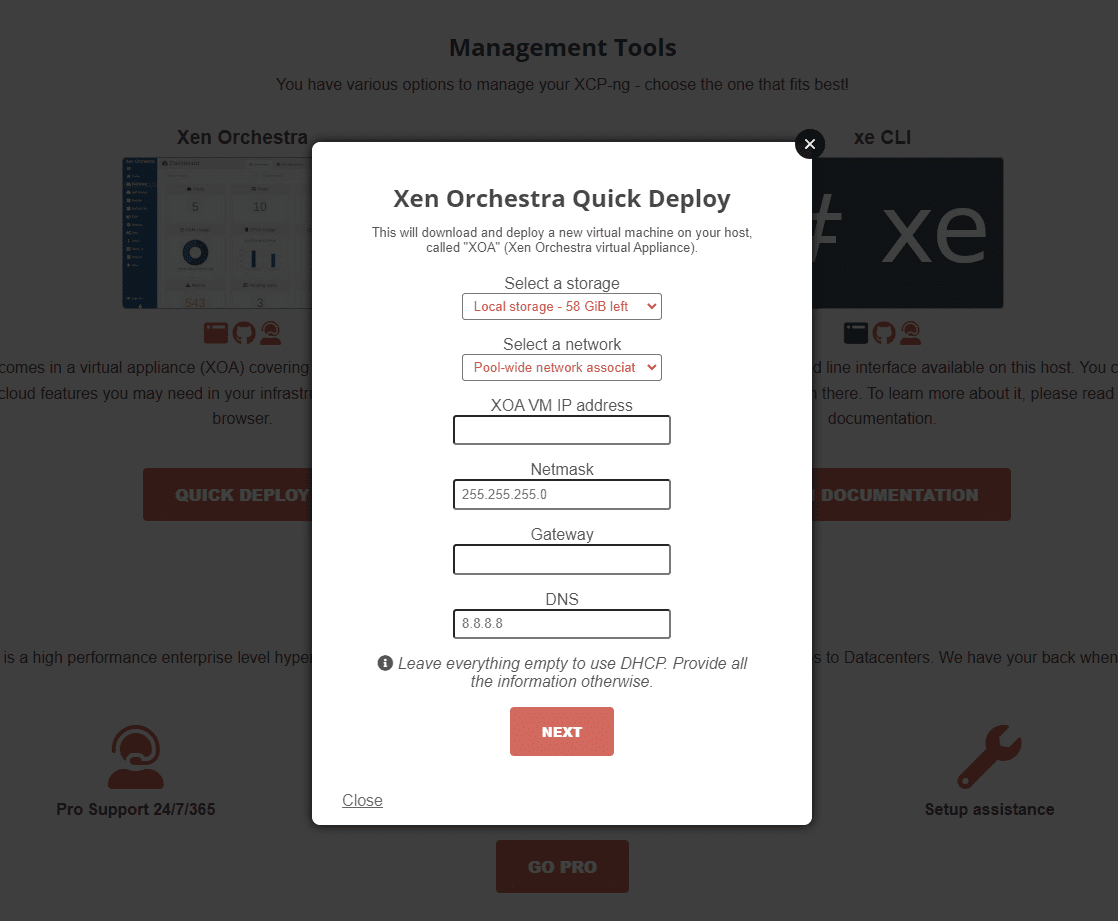This screenshot has width=1118, height=921.
Task: Open the network selection dropdown
Action: 562,367
